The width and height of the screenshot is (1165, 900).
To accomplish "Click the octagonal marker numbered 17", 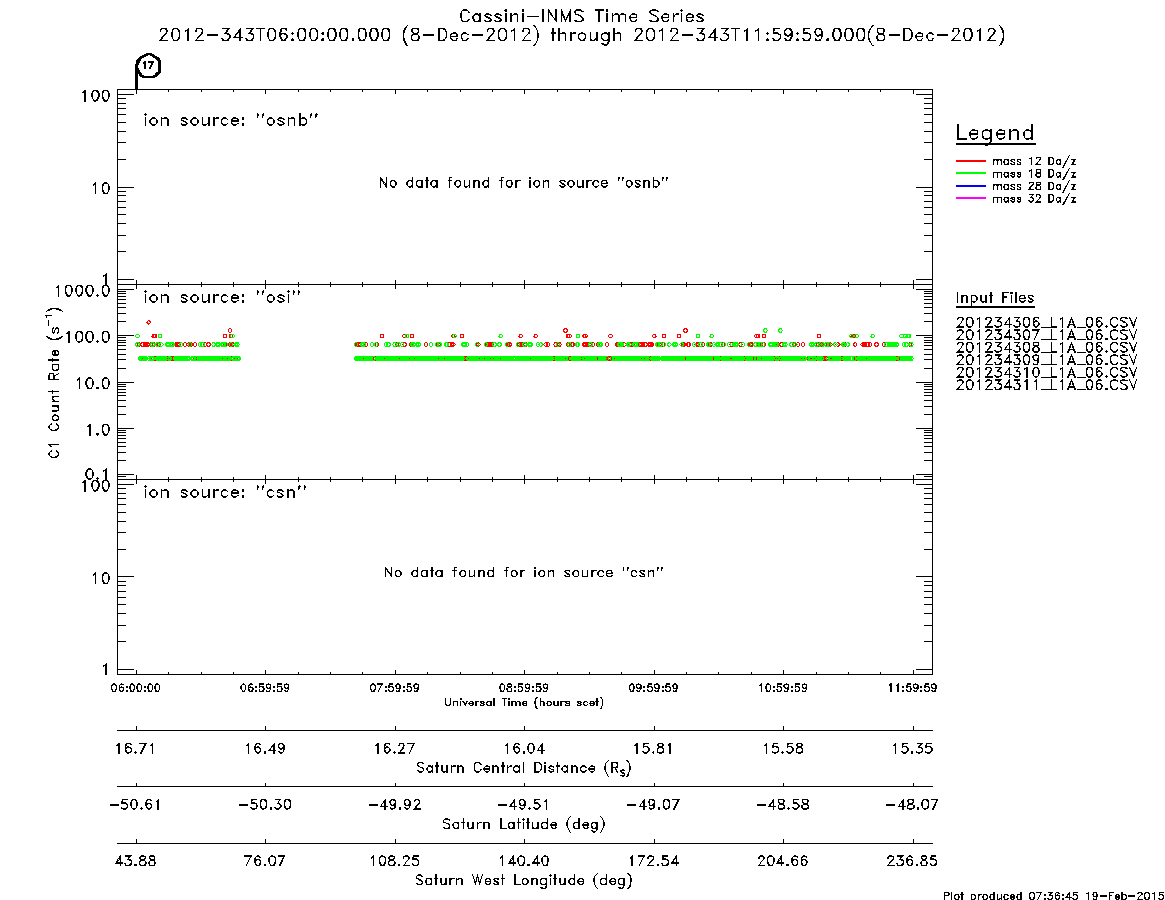I will pos(149,65).
